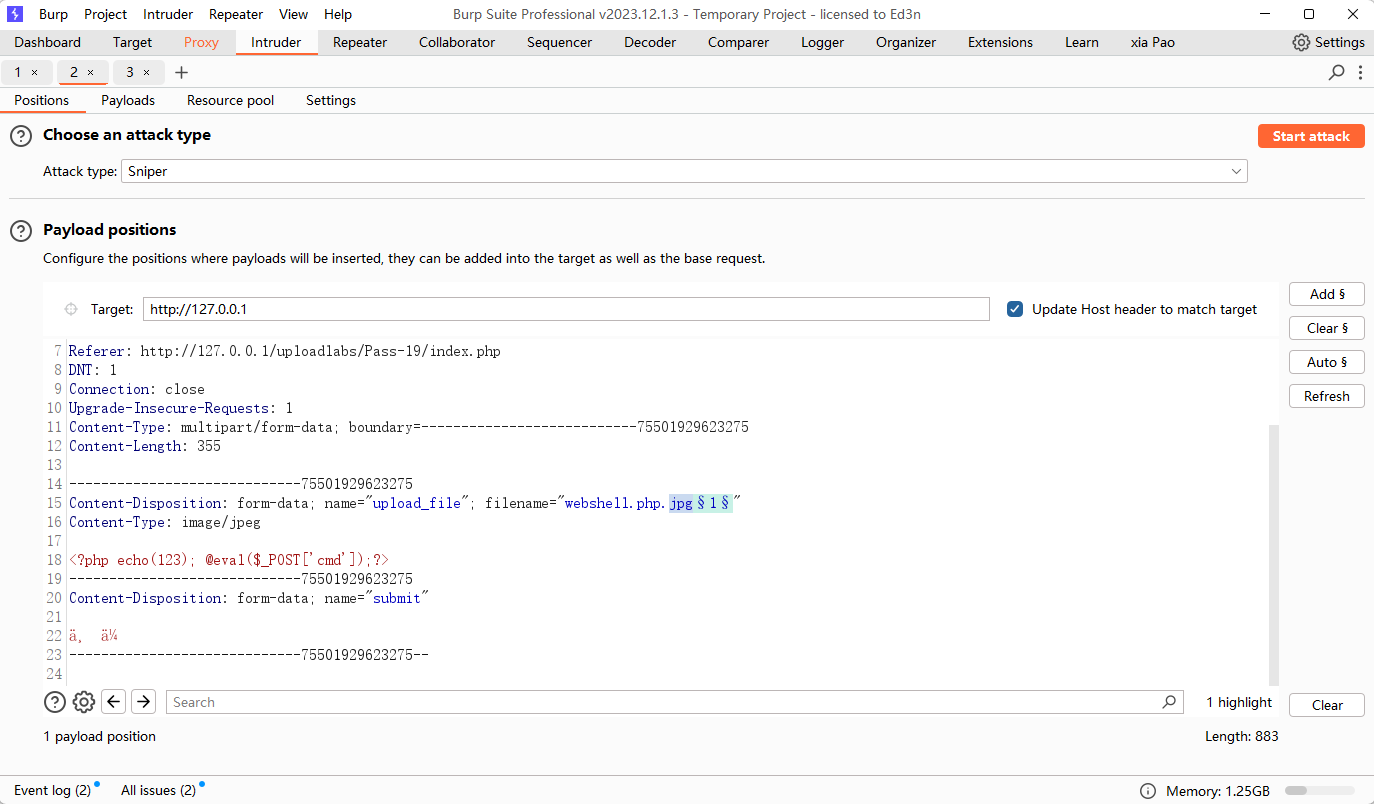Image resolution: width=1374 pixels, height=804 pixels.
Task: Click the Auto § button
Action: [1327, 362]
